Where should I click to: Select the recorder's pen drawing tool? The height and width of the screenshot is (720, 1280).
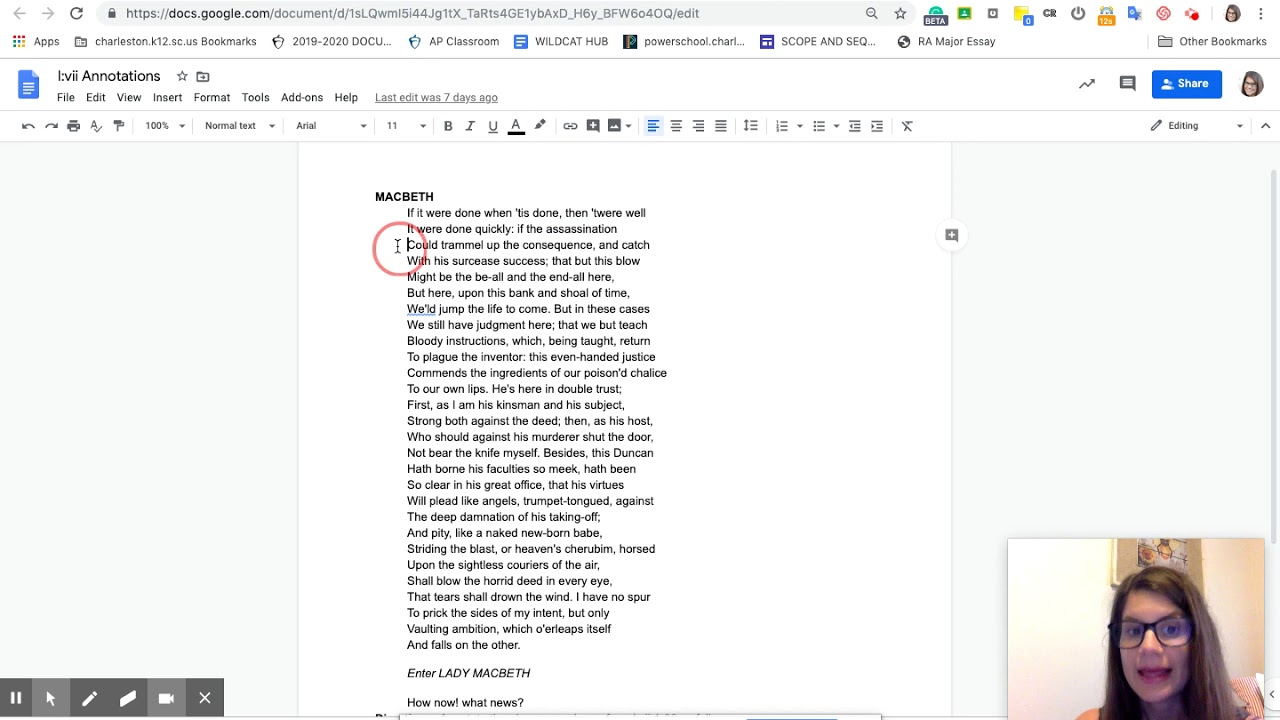(x=89, y=698)
